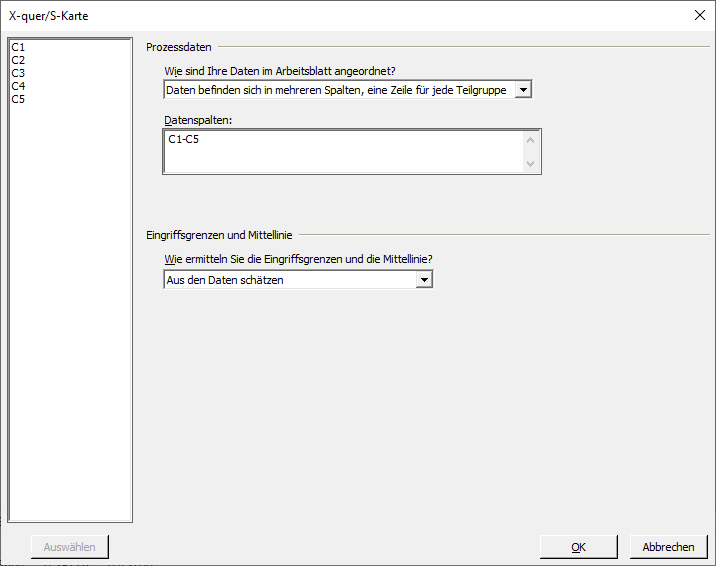Select C5 in the column list
Screen dimensions: 716x566
(x=18, y=99)
